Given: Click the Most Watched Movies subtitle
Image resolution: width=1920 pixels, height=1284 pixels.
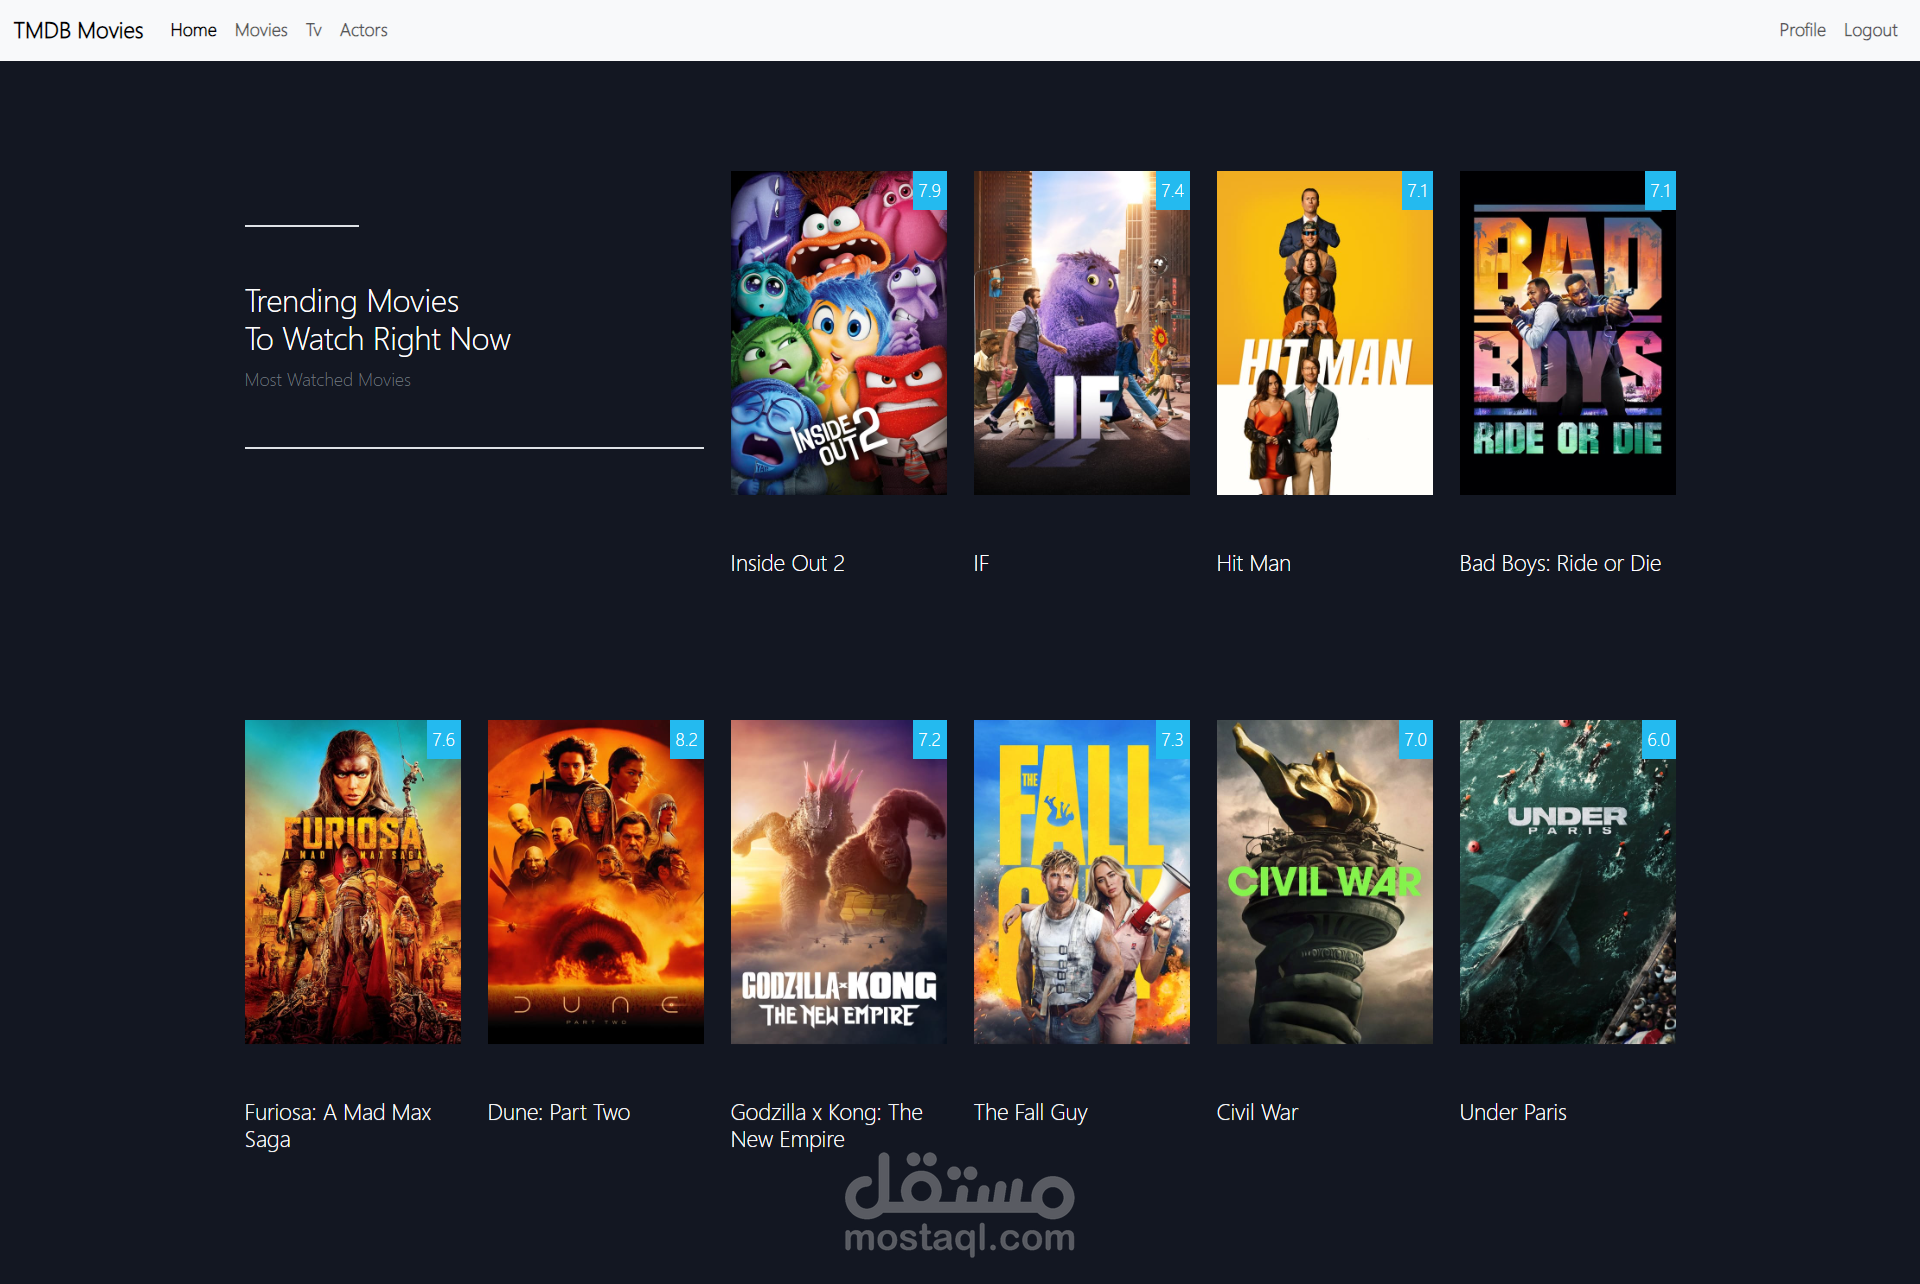Looking at the screenshot, I should pos(328,380).
